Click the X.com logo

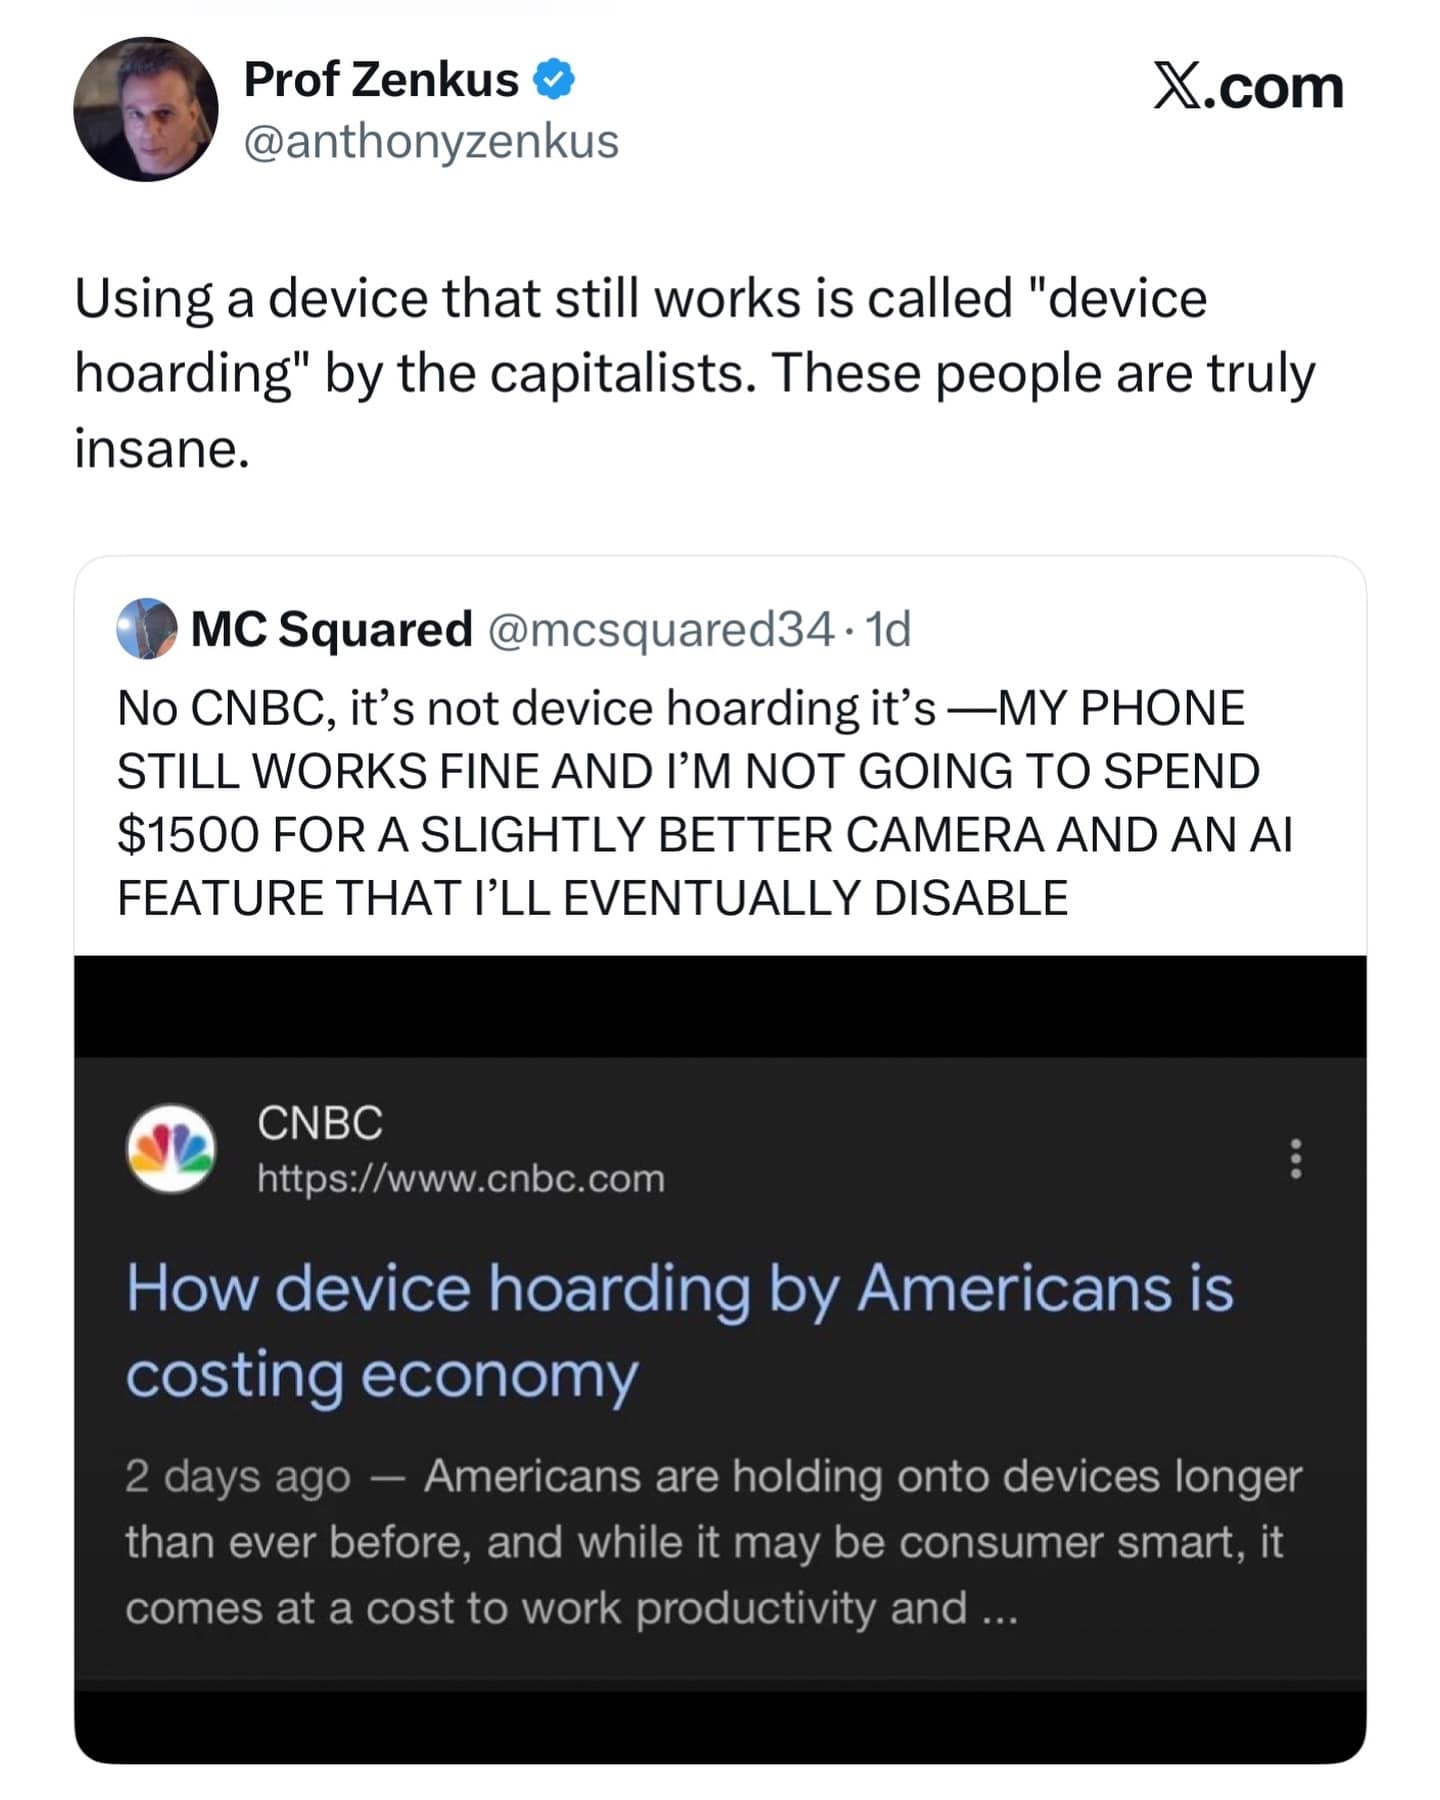point(1247,87)
